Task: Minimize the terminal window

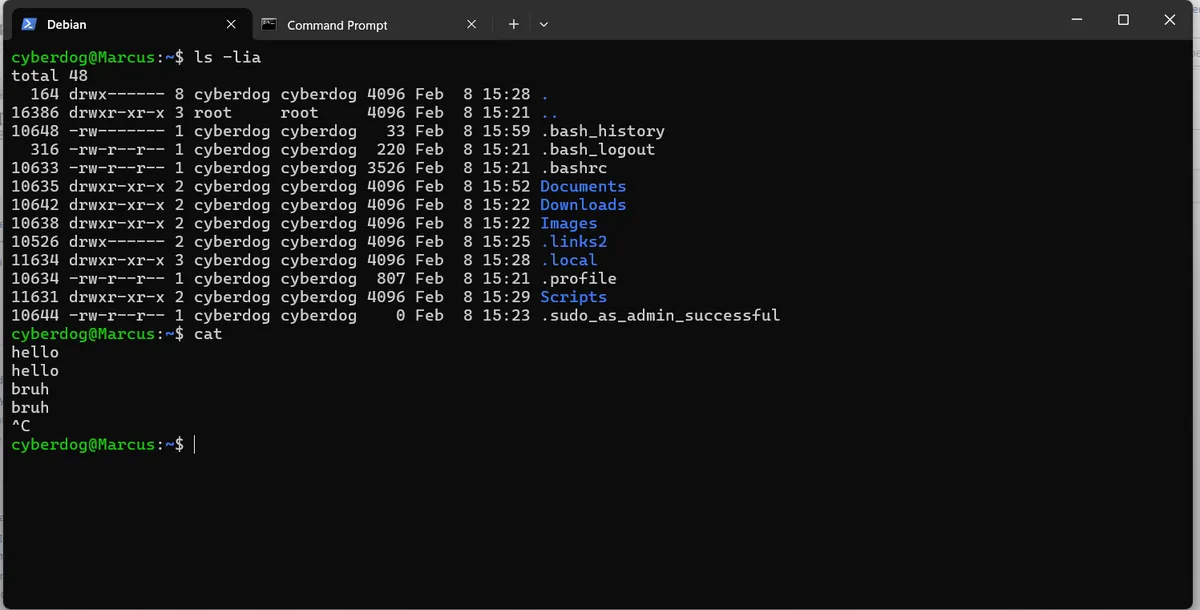Action: [x=1077, y=20]
